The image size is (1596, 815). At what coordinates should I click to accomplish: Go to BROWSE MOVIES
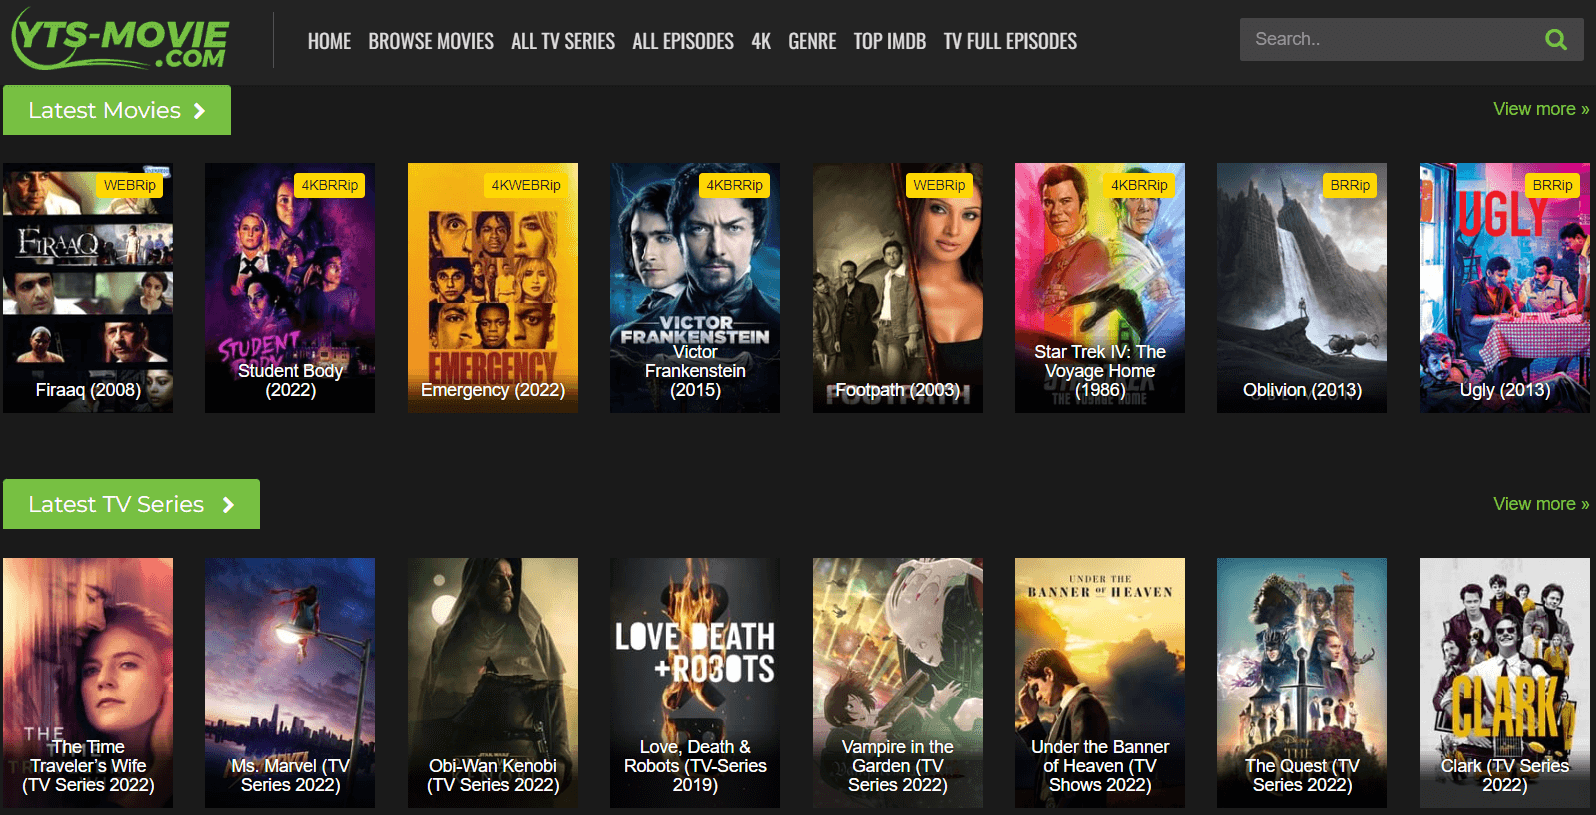click(x=431, y=41)
